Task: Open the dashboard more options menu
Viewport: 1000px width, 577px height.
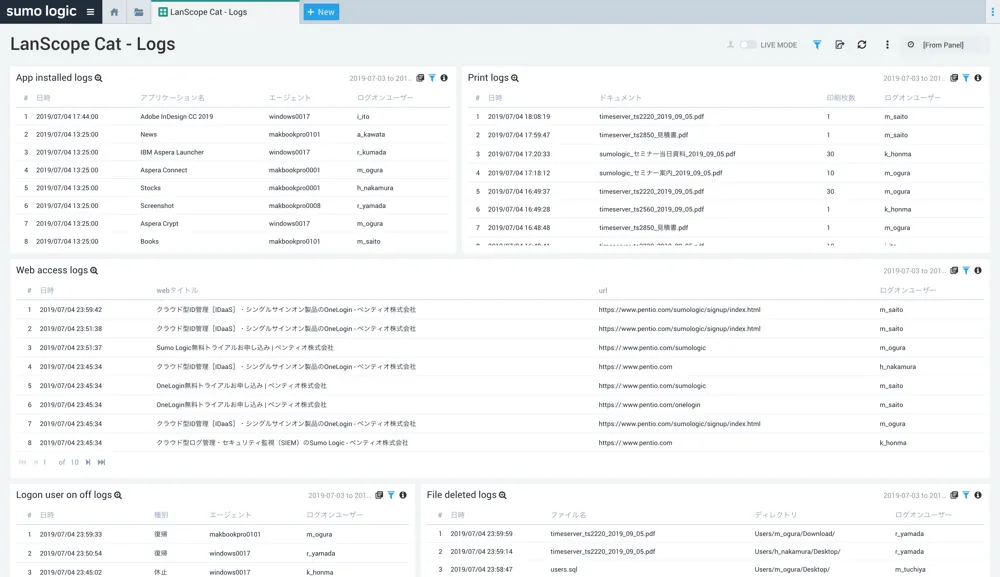Action: [x=887, y=45]
